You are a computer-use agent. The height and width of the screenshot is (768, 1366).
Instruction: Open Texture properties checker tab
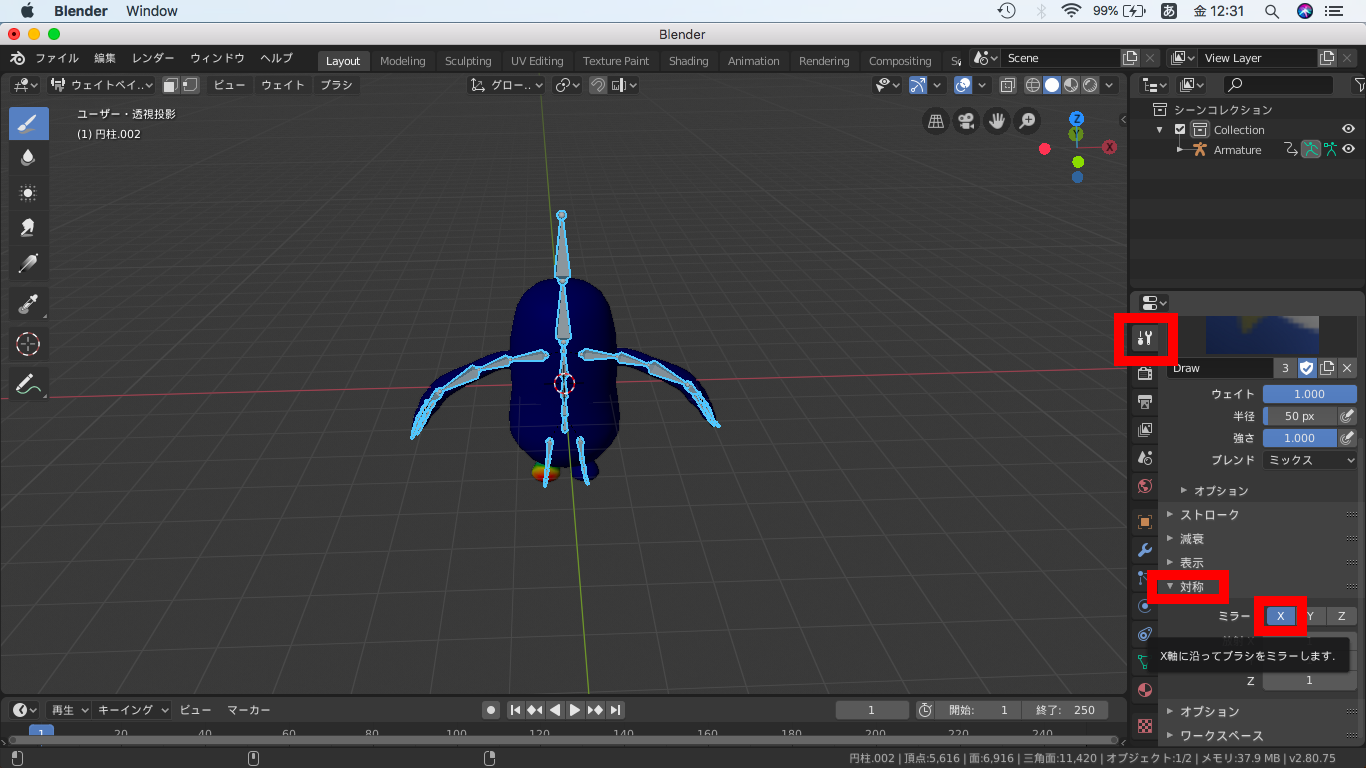(1145, 725)
